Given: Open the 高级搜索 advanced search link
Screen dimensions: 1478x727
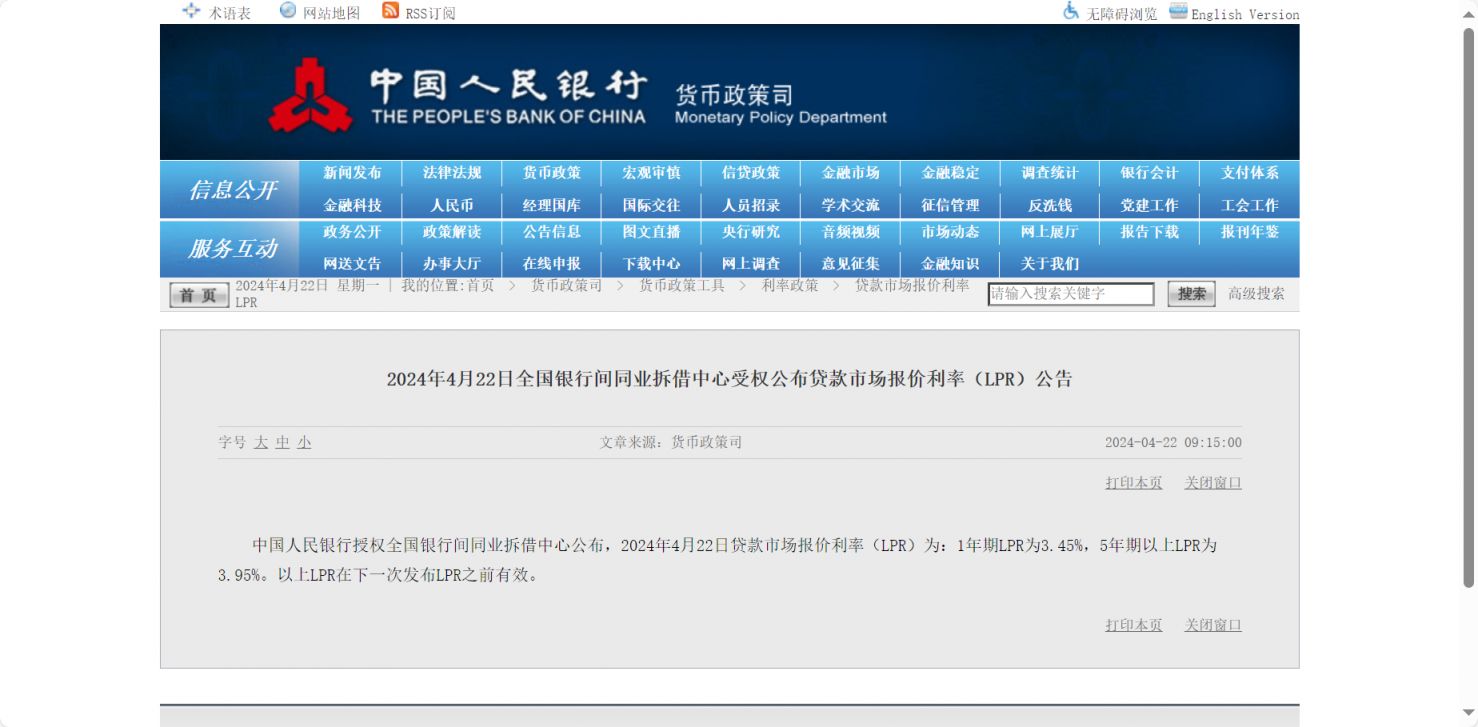Looking at the screenshot, I should tap(1256, 294).
